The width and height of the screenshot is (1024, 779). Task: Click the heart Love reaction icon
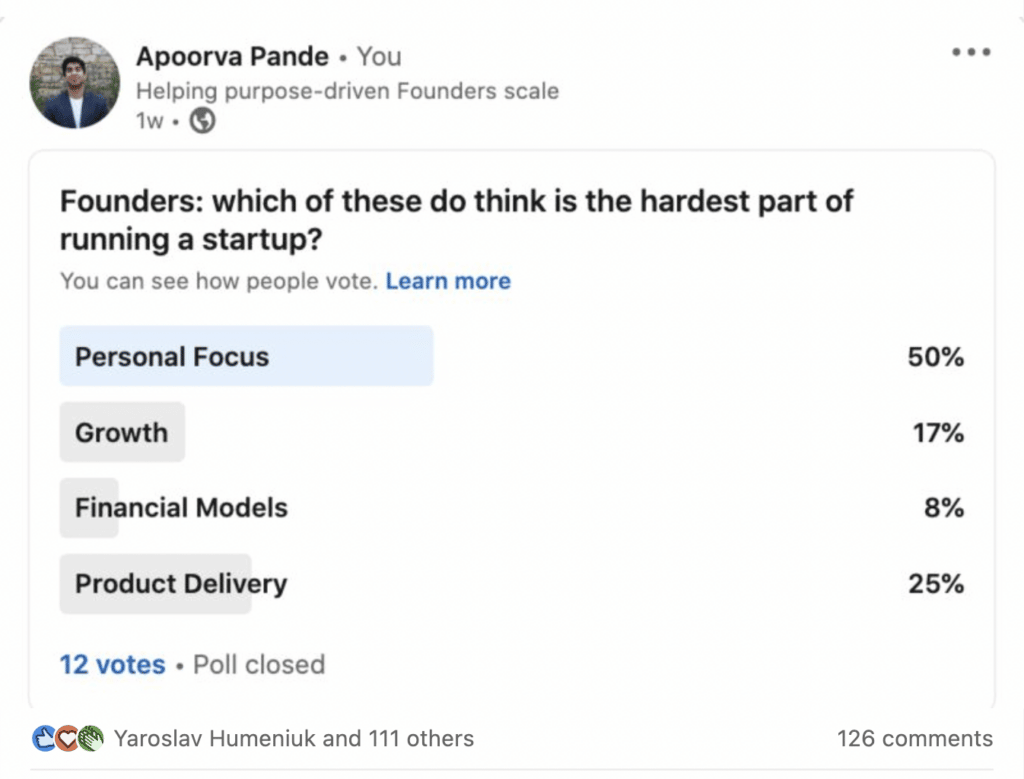click(x=66, y=738)
